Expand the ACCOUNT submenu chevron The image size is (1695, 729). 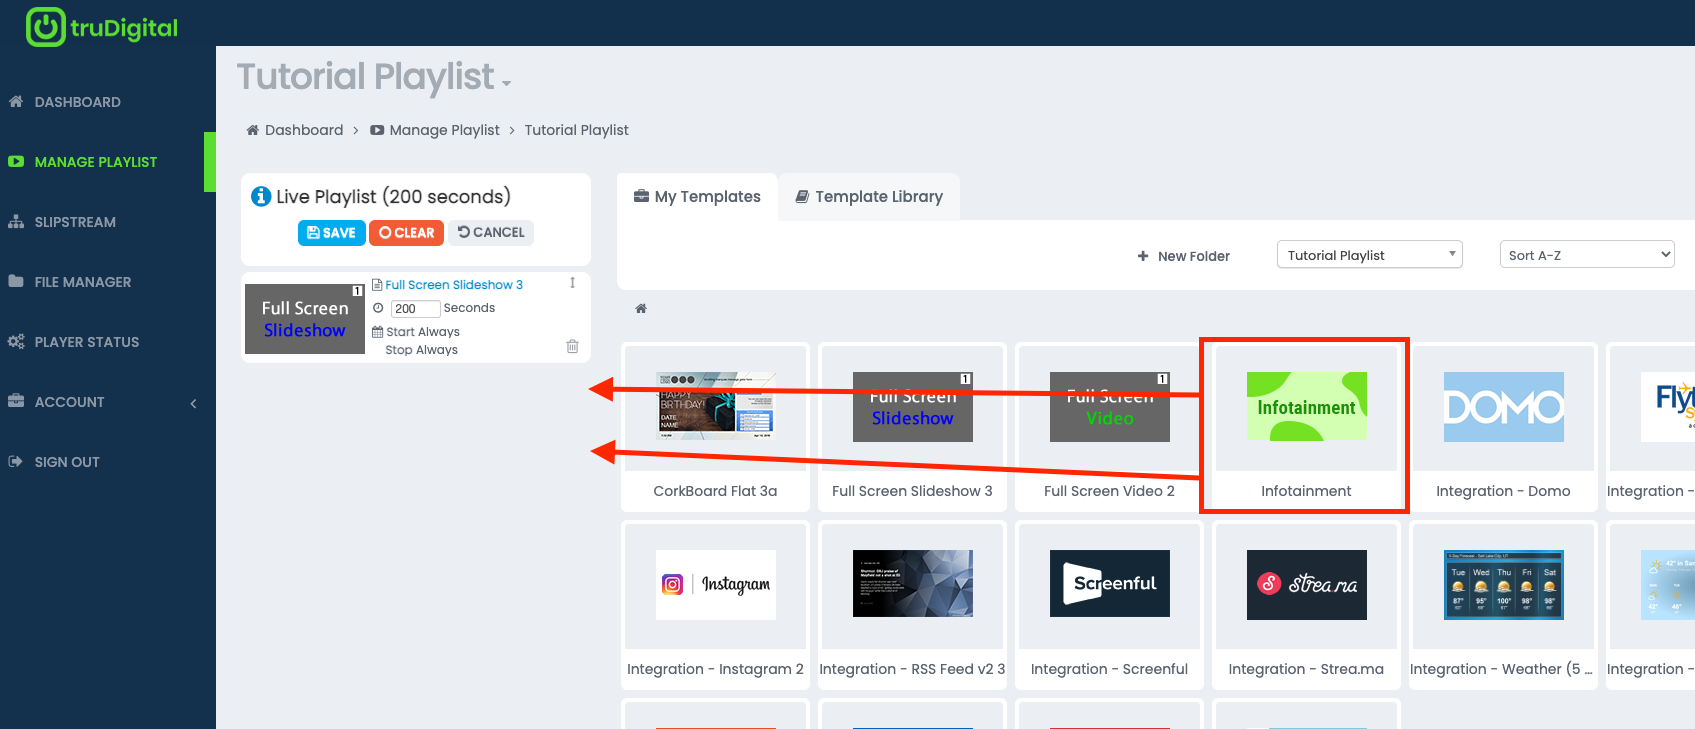click(194, 403)
